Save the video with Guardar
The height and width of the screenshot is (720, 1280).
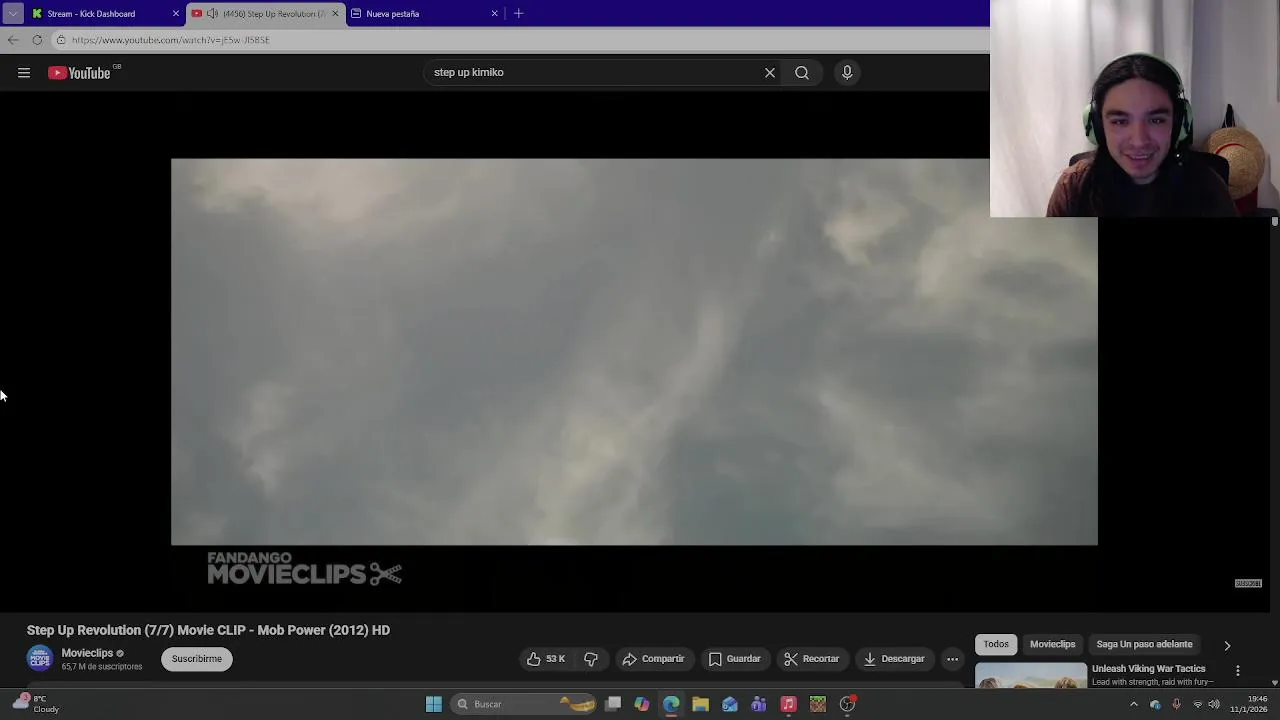pyautogui.click(x=735, y=659)
